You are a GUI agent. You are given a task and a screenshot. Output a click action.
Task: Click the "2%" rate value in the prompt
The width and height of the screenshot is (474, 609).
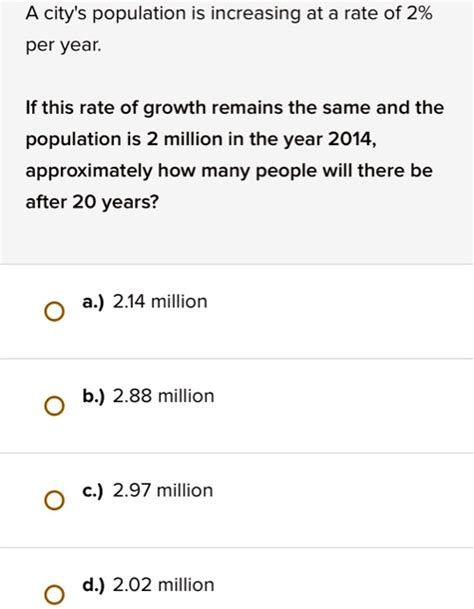tap(420, 13)
